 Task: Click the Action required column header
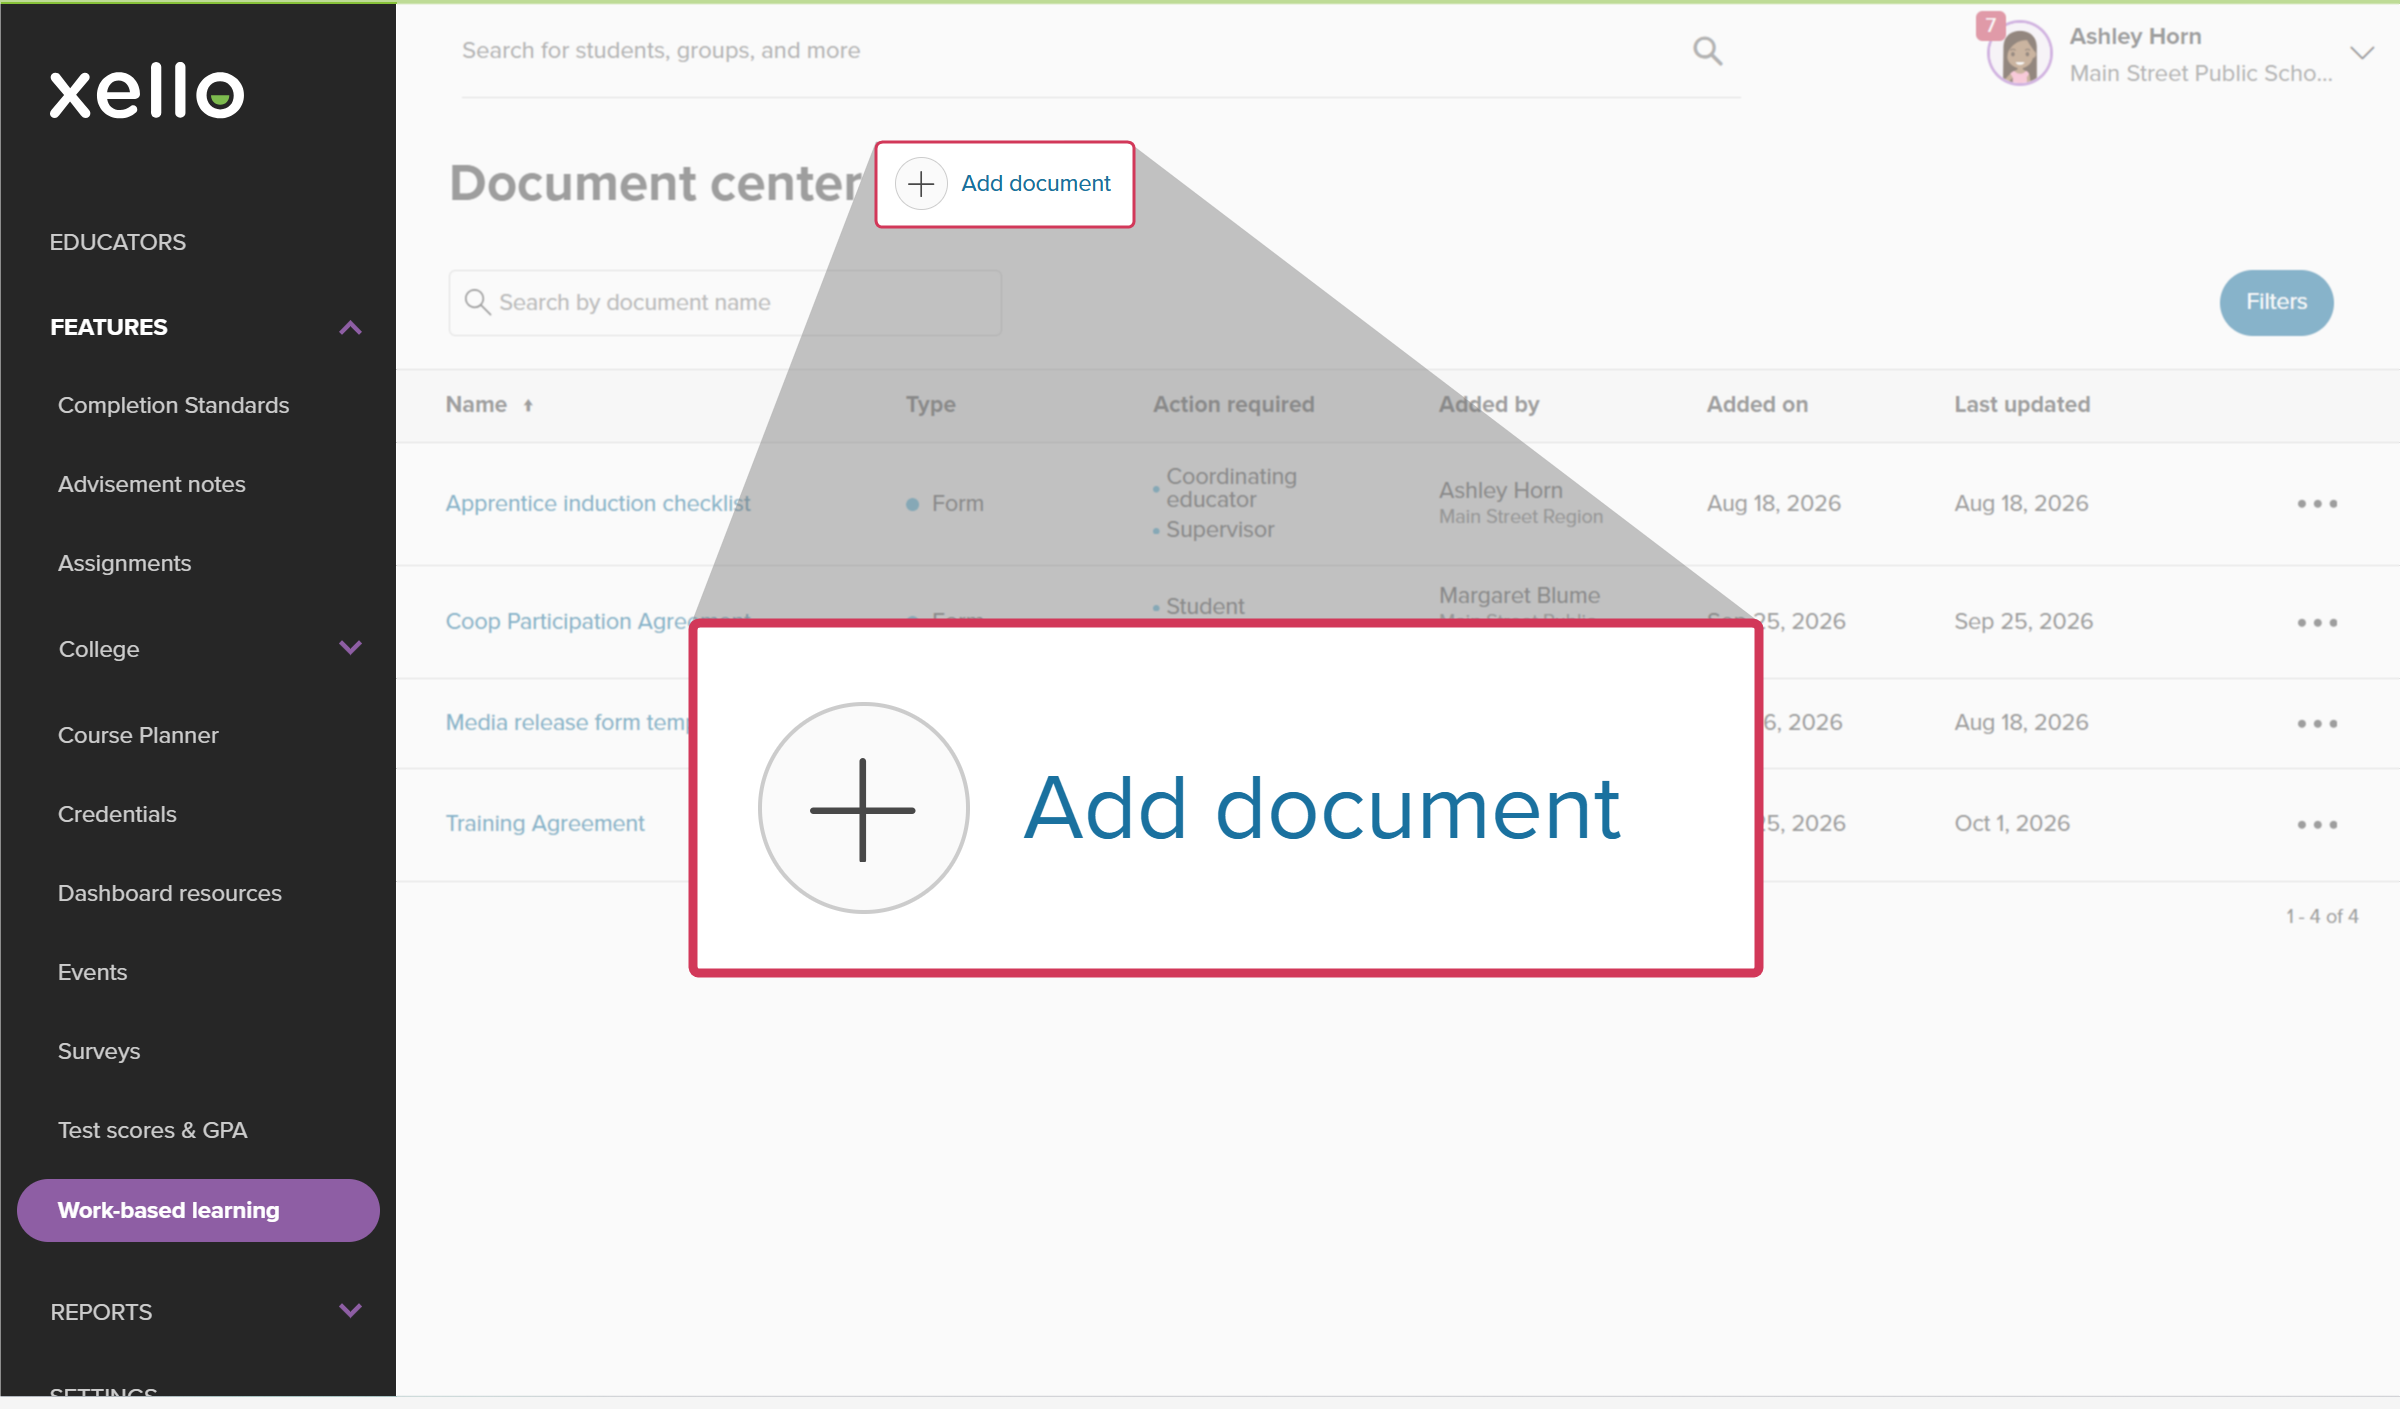pyautogui.click(x=1233, y=405)
